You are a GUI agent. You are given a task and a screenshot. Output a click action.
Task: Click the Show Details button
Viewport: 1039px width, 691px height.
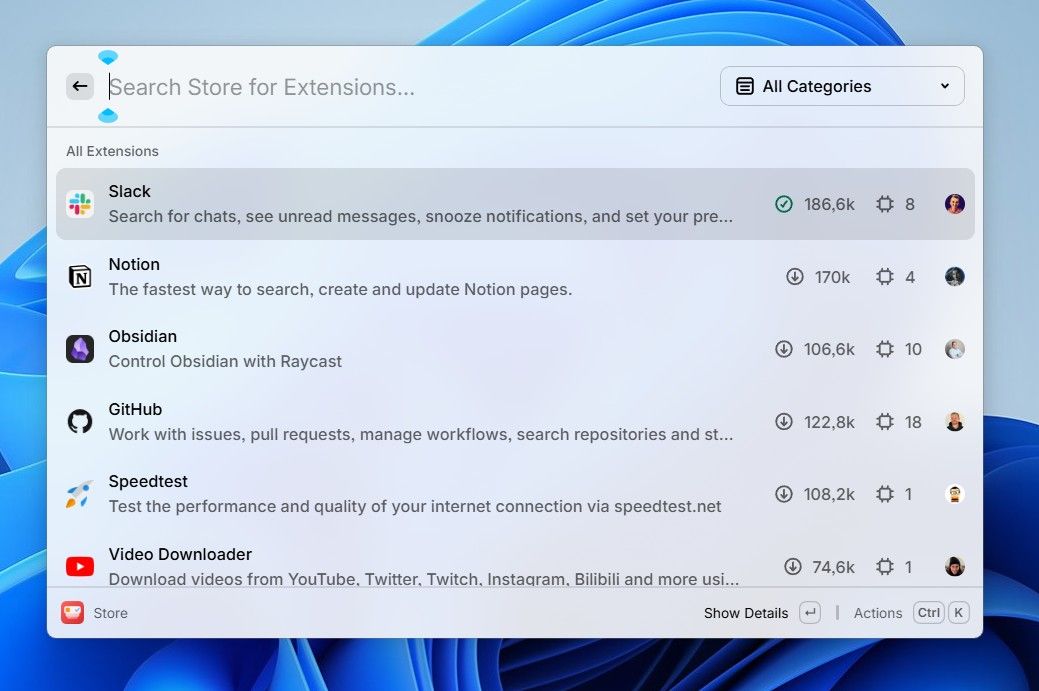[x=745, y=612]
